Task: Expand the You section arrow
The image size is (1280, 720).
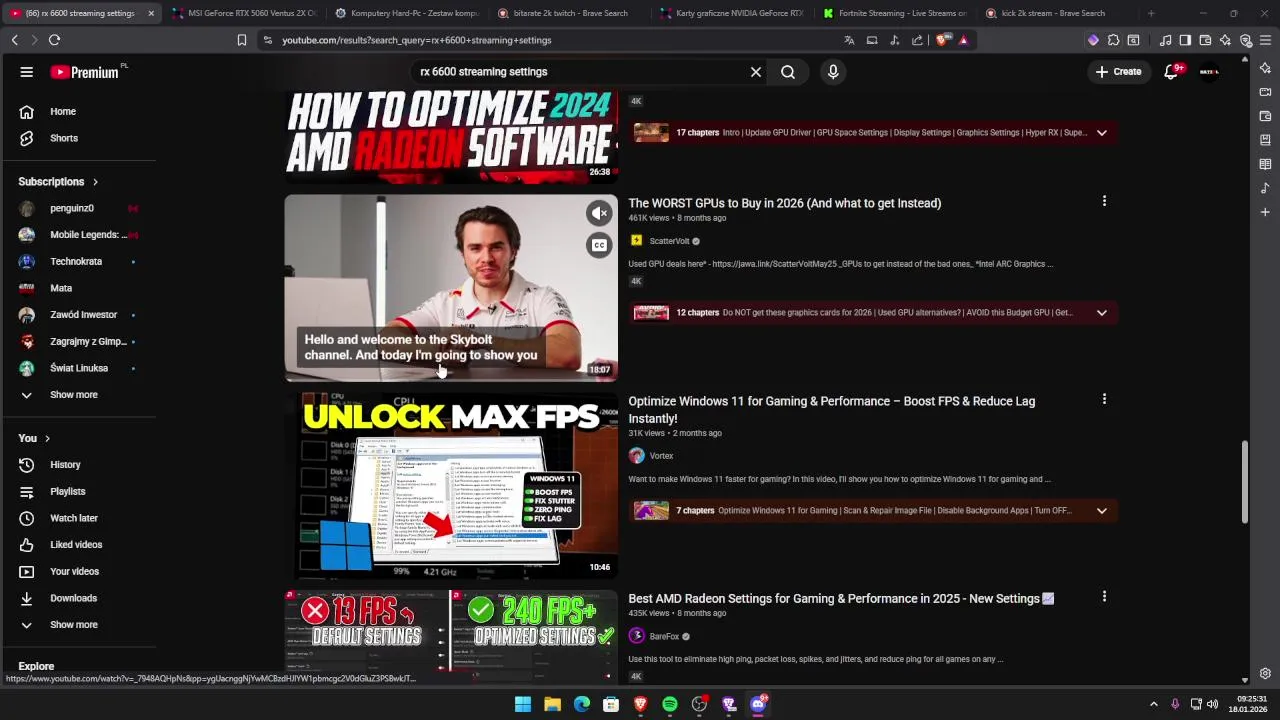Action: [47, 438]
